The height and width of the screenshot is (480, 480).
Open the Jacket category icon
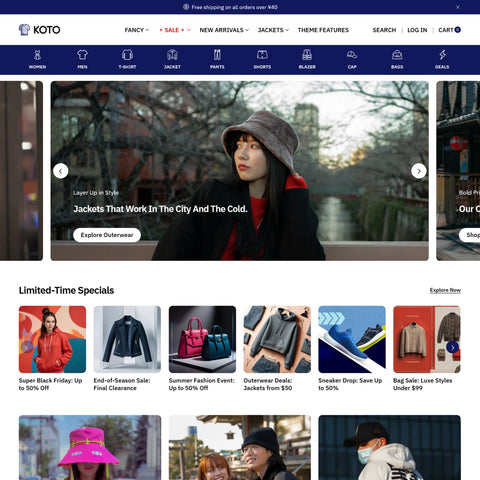coord(172,55)
